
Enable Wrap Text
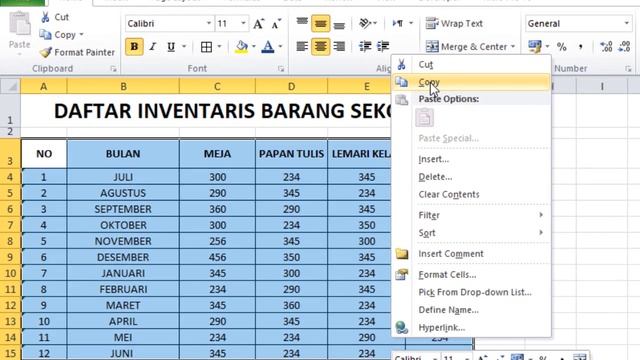pos(454,24)
